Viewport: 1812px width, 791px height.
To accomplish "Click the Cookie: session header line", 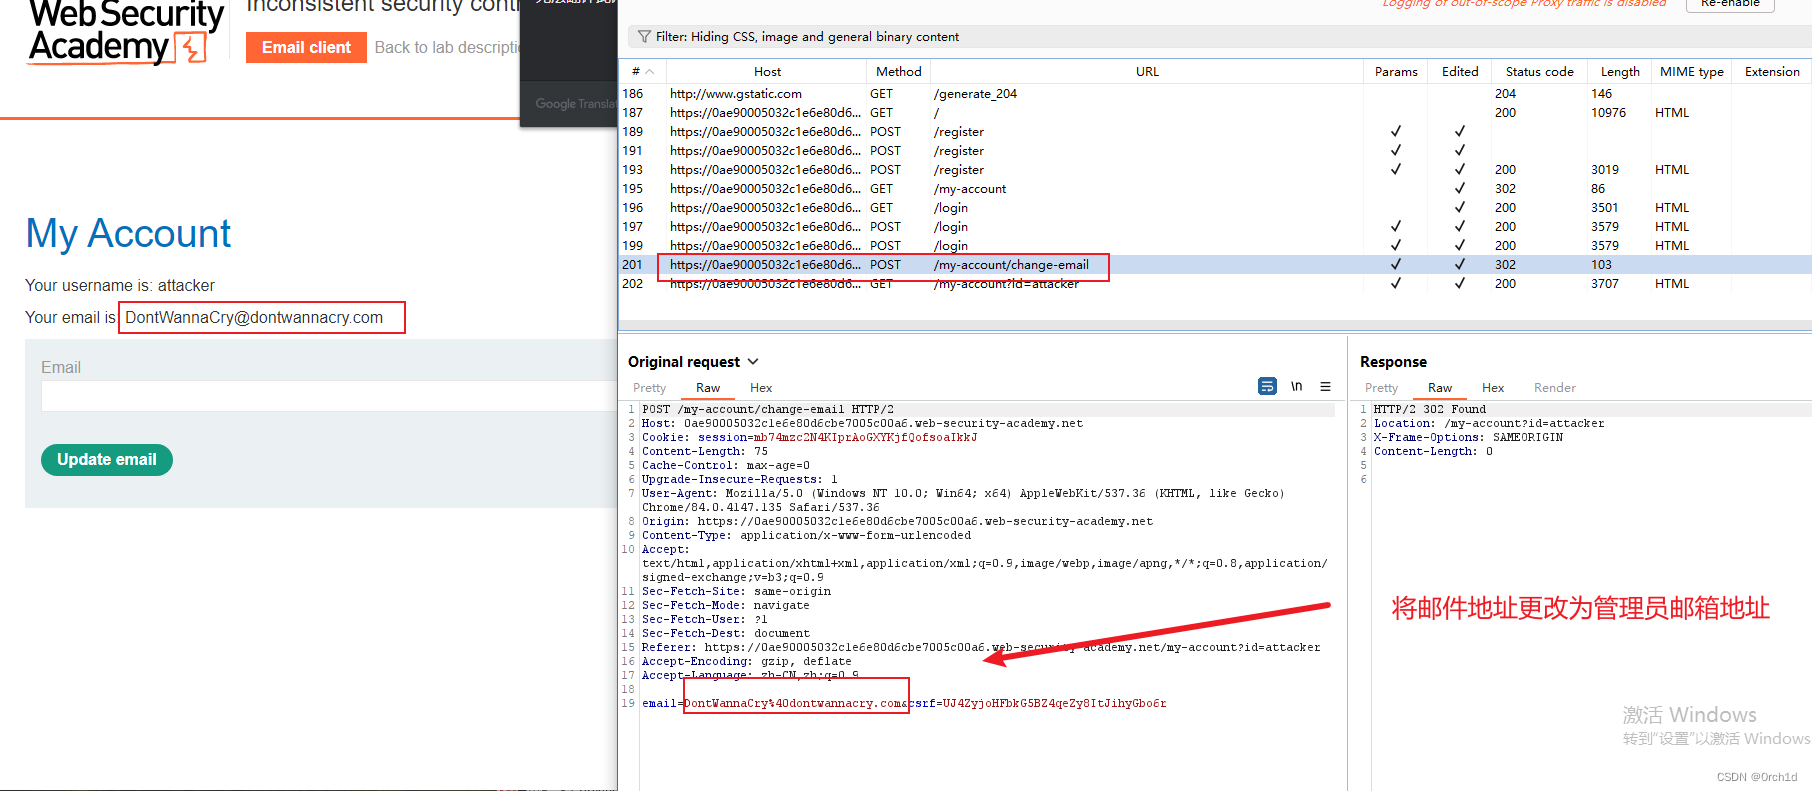I will [x=809, y=438].
